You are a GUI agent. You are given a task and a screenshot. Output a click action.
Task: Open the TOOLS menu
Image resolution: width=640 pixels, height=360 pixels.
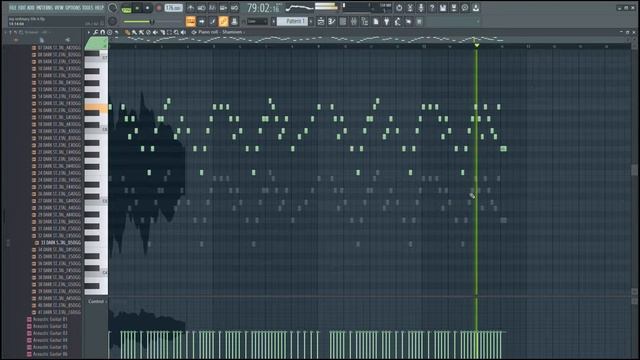(88, 8)
